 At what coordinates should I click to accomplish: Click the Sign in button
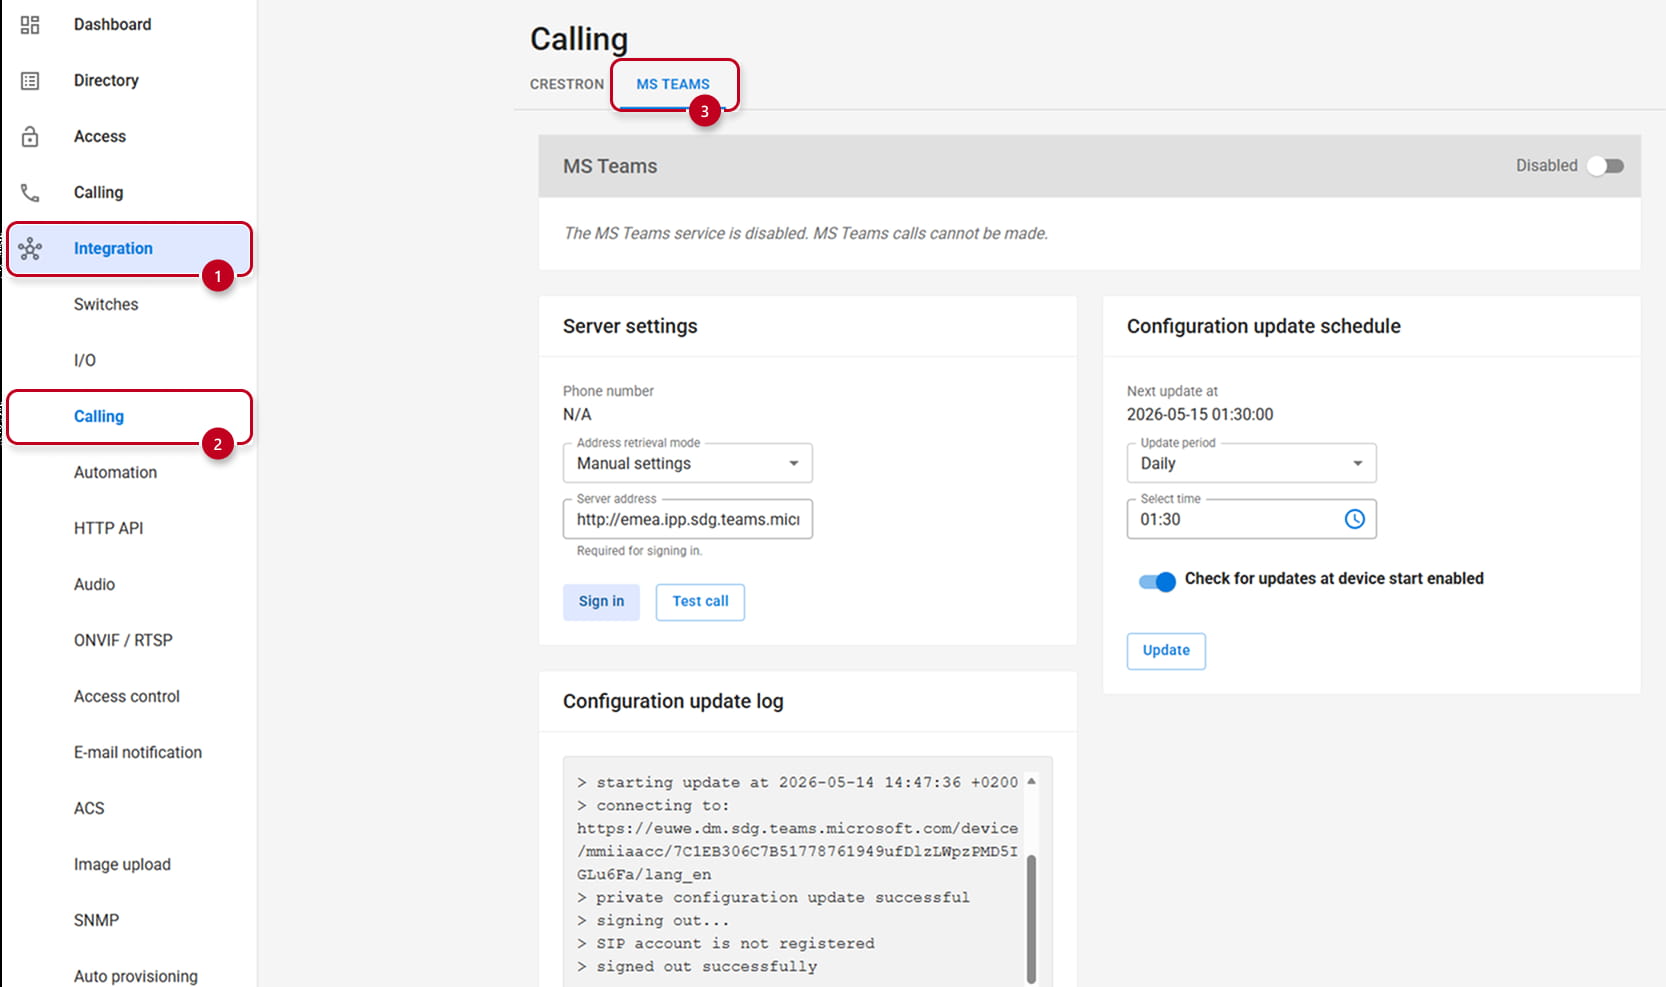[x=601, y=601]
